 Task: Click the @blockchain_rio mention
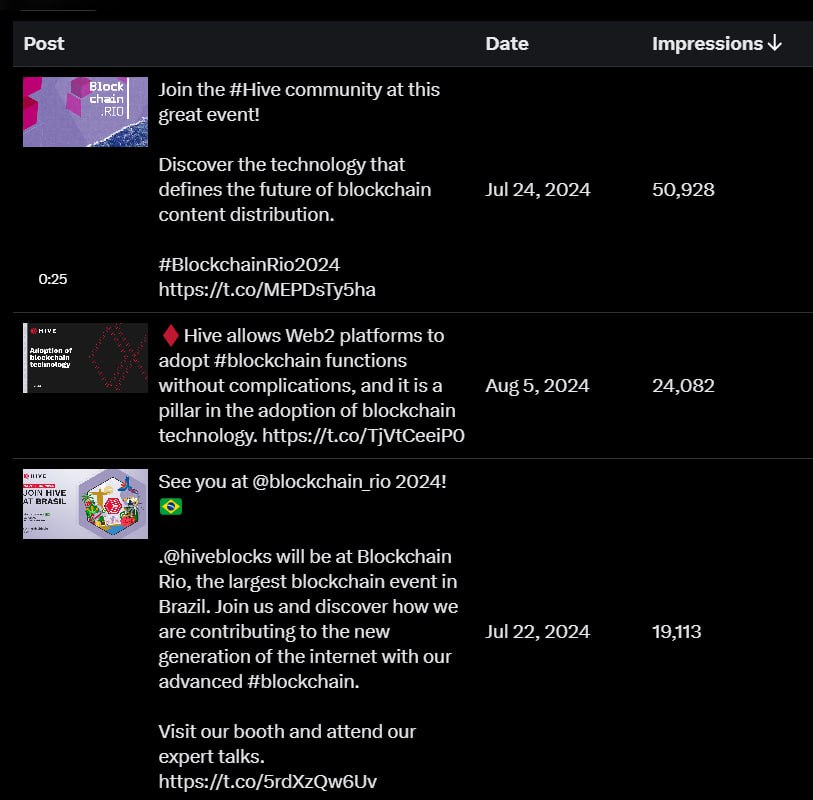321,482
